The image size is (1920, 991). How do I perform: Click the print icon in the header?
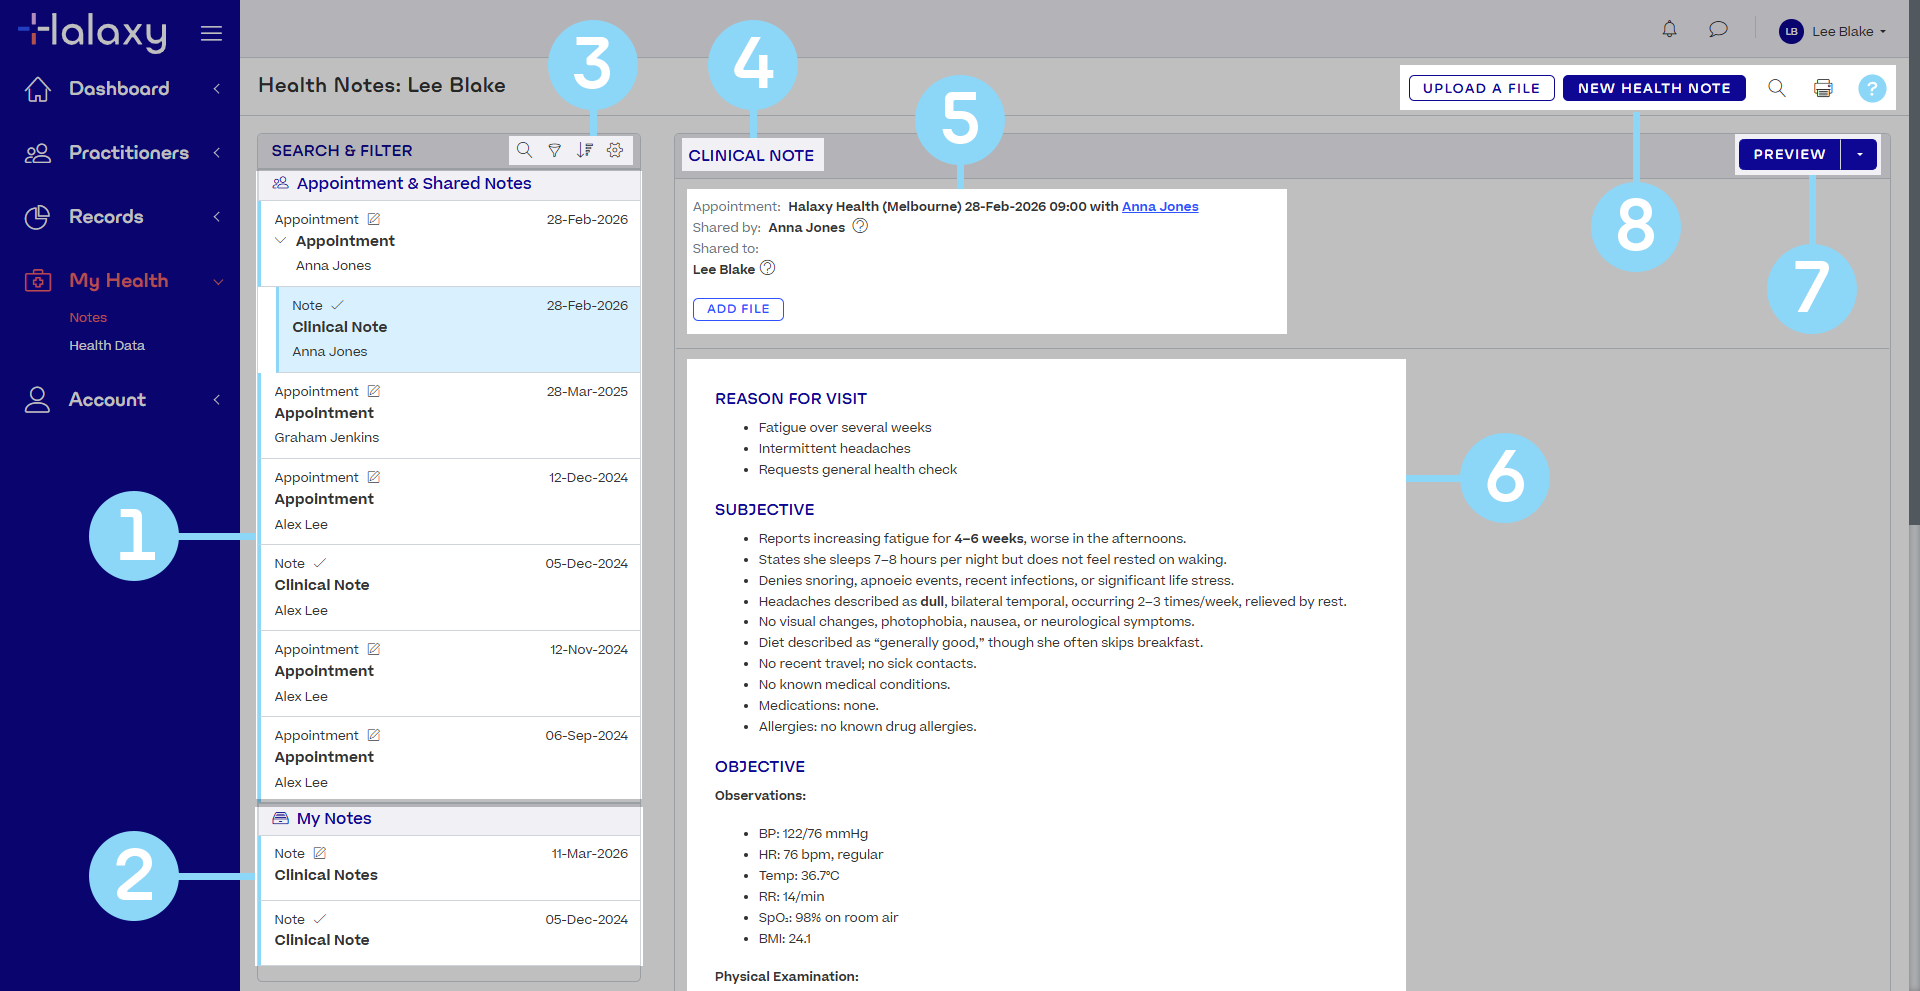[x=1823, y=88]
